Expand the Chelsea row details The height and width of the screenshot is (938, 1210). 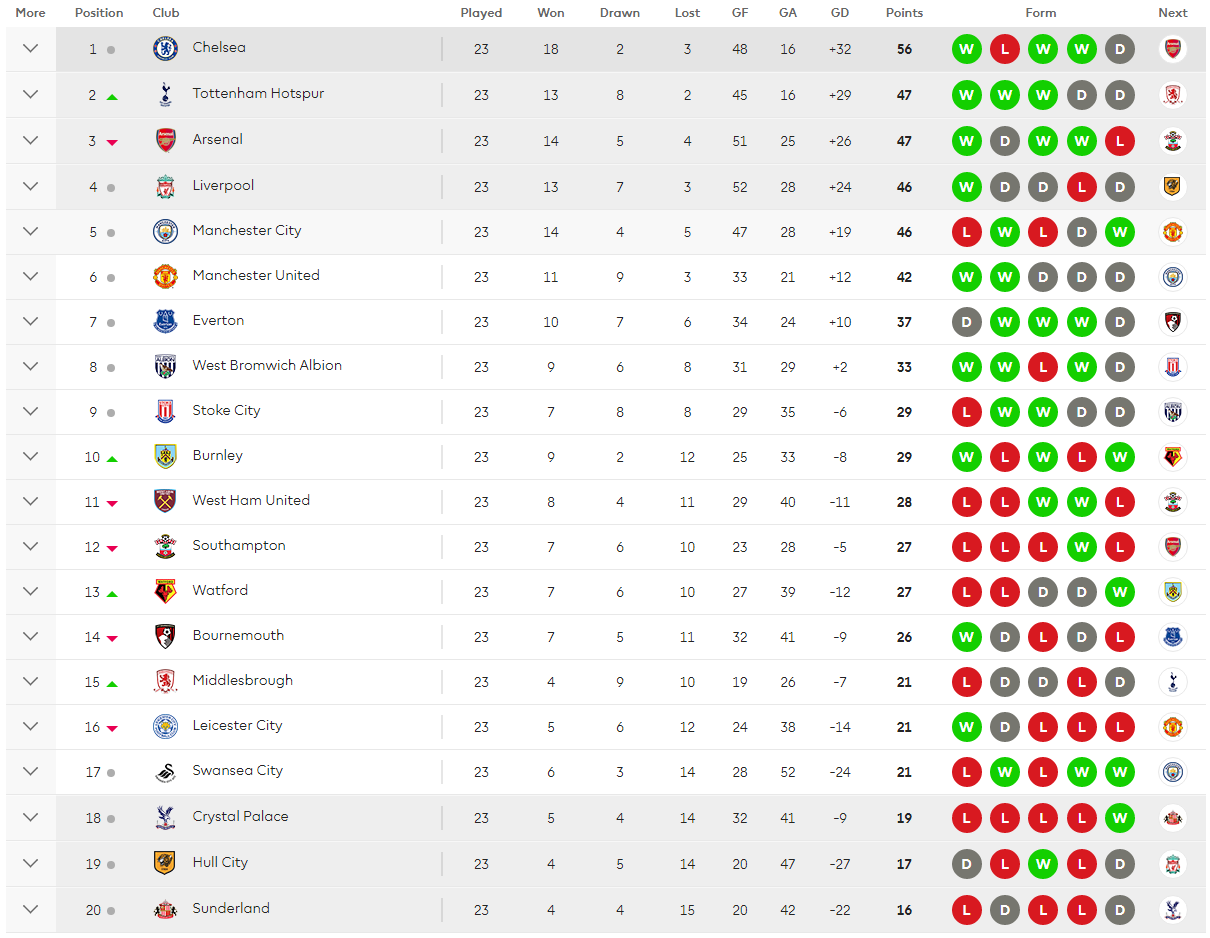point(30,48)
